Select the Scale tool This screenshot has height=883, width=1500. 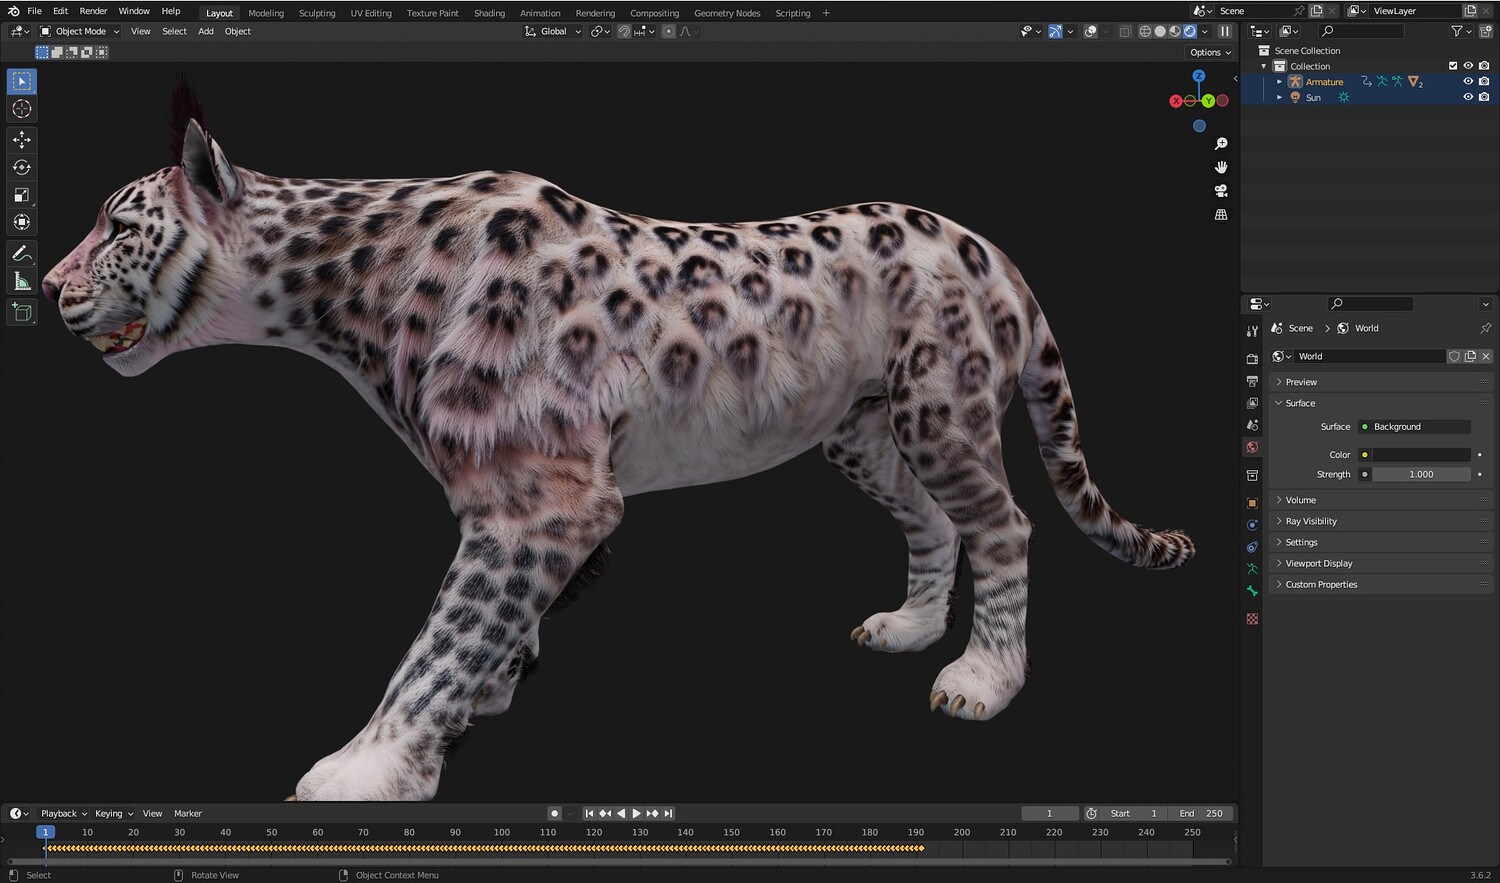pos(21,195)
